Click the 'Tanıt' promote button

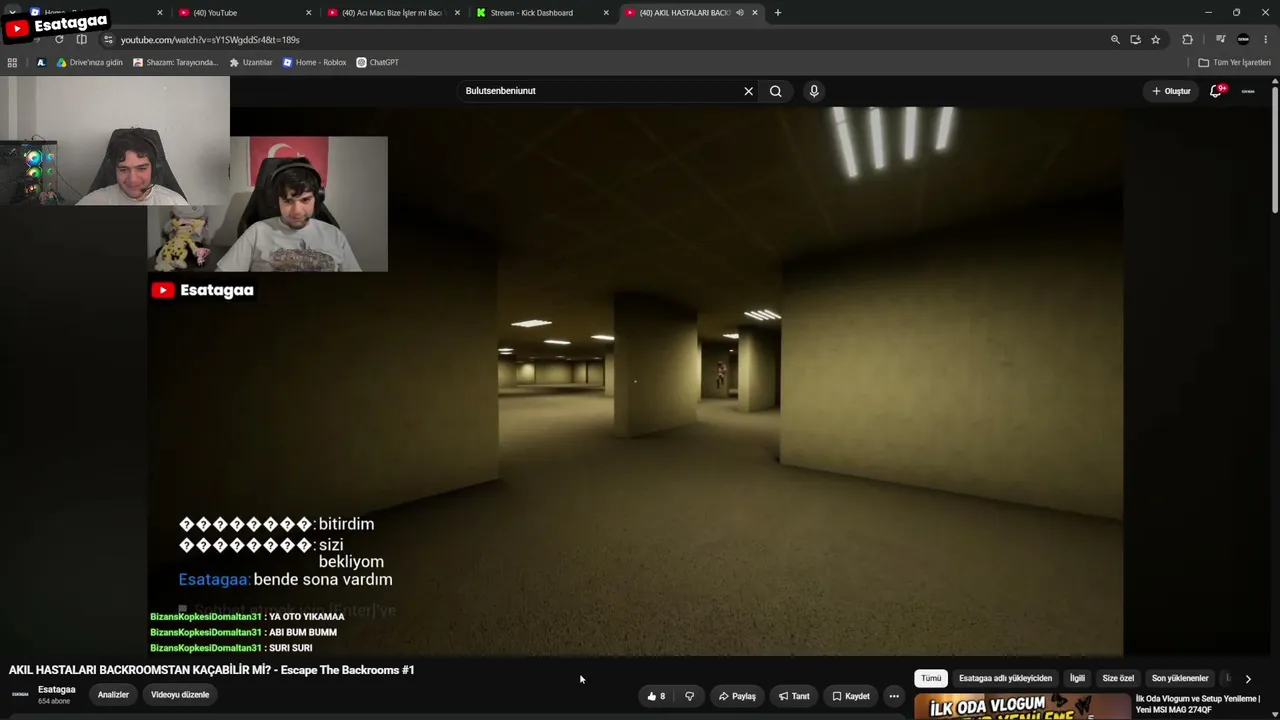(795, 696)
